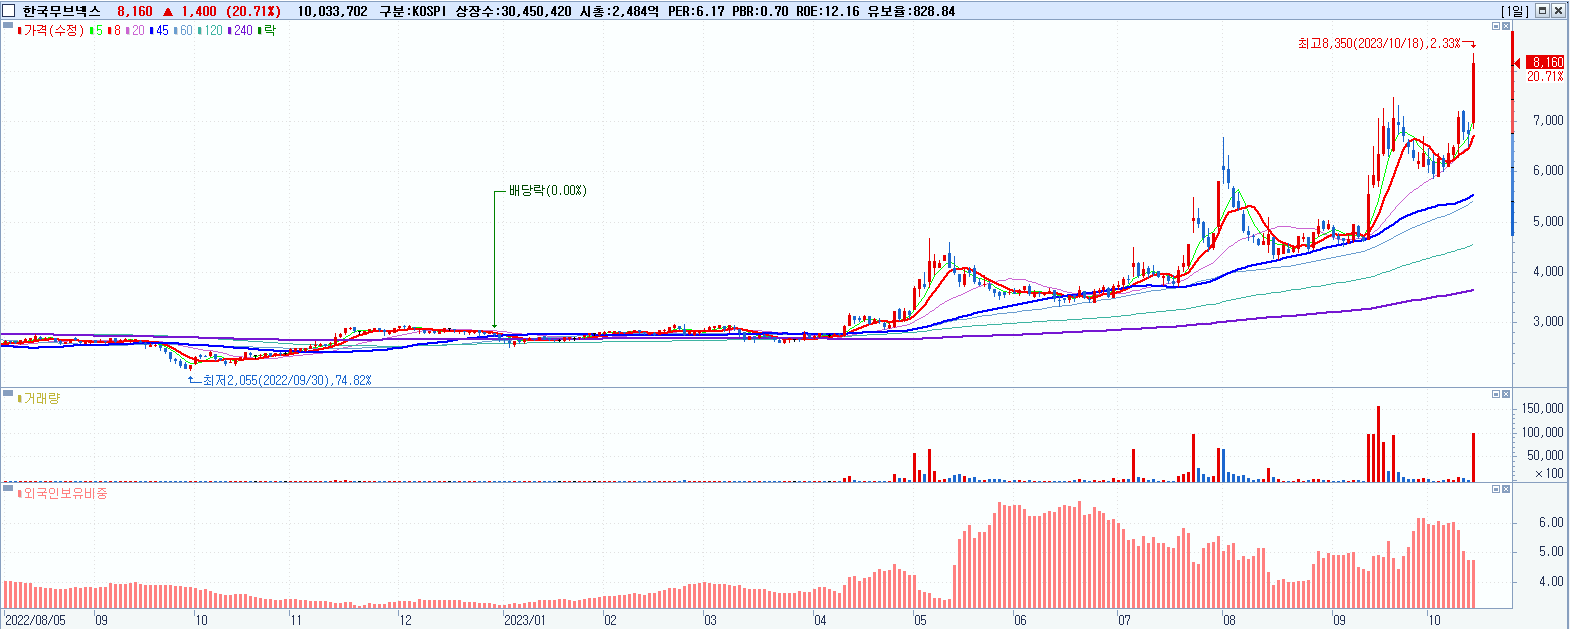Click the ×100 volume multiplier label

pyautogui.click(x=1549, y=473)
